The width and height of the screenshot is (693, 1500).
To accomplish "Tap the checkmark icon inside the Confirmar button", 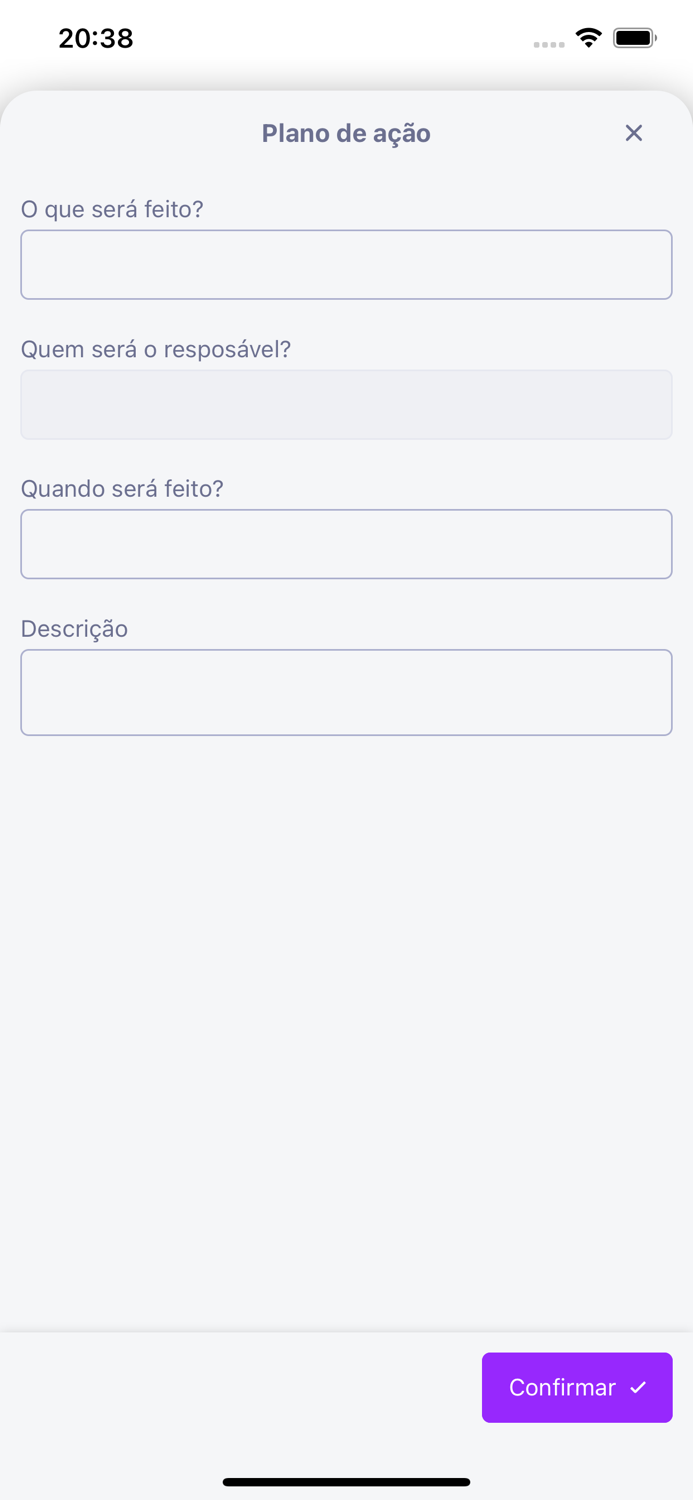I will coord(639,1388).
